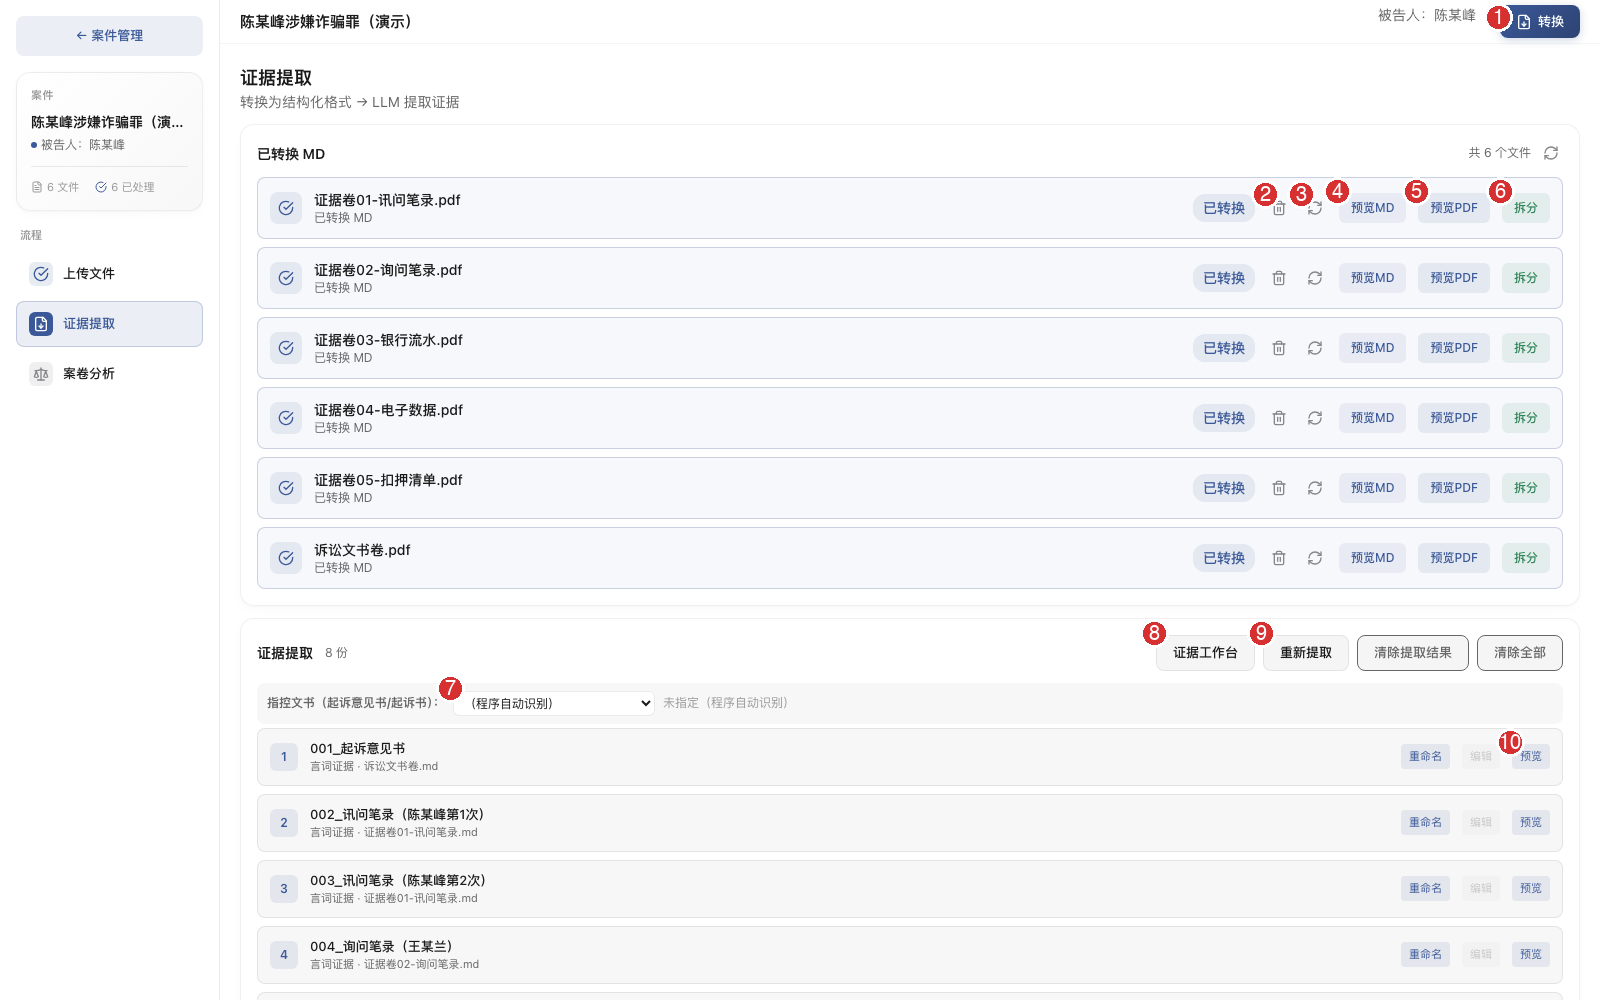This screenshot has width=1600, height=1000.
Task: Click 已转换 status badge for 证据卷05-扣押清单.pdf
Action: point(1224,488)
